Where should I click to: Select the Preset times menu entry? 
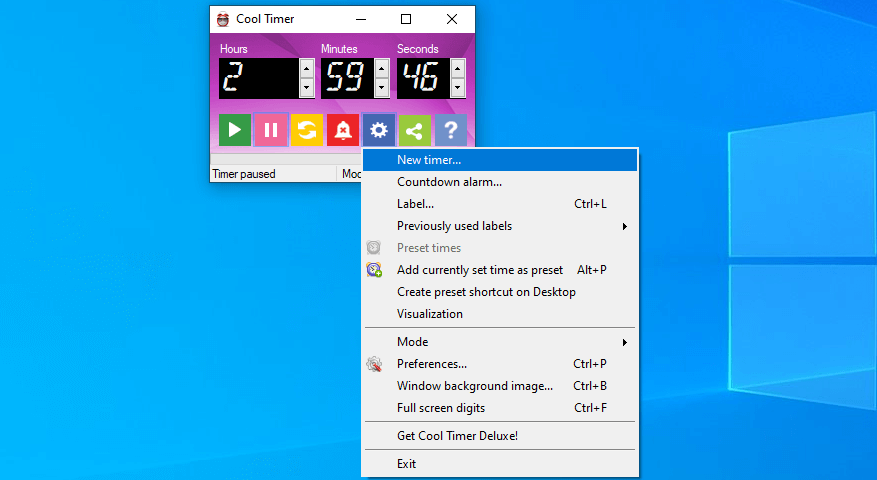(x=500, y=248)
